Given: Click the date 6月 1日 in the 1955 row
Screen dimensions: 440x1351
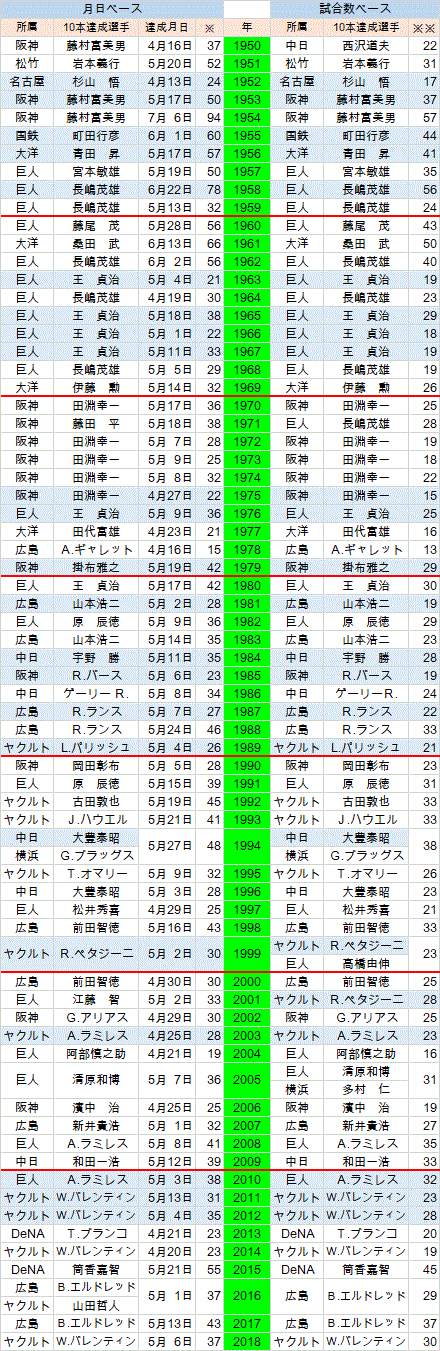Looking at the screenshot, I should coord(169,136).
